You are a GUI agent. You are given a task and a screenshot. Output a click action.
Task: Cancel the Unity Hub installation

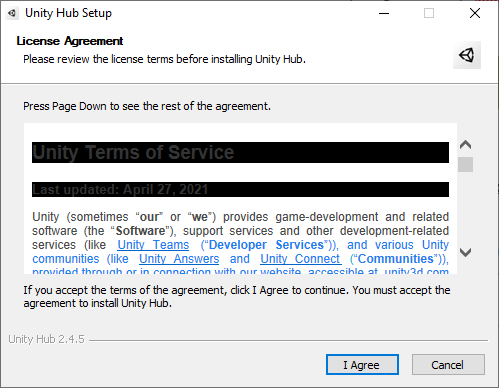point(448,365)
